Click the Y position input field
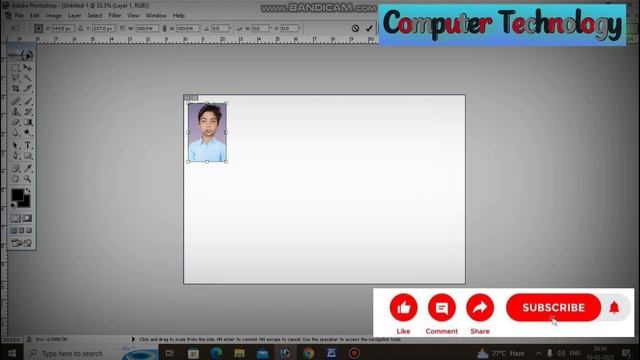The width and height of the screenshot is (640, 360). (x=103, y=28)
